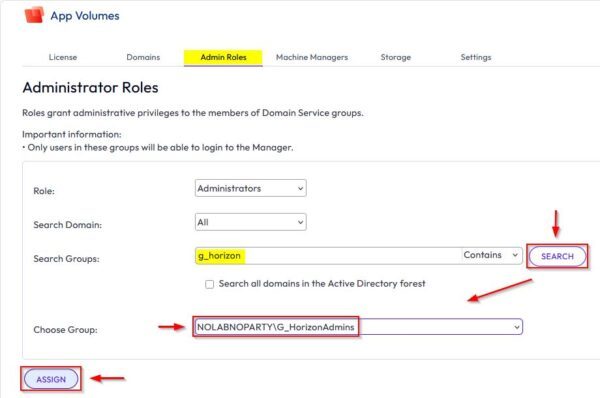600x398 pixels.
Task: Open the Machine Managers tab
Action: tap(312, 57)
